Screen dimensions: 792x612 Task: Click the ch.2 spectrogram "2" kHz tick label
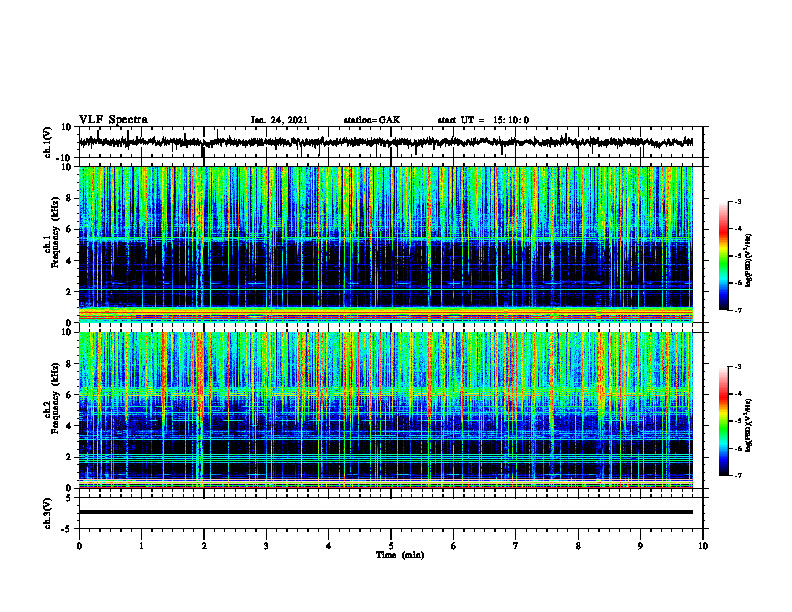(70, 457)
